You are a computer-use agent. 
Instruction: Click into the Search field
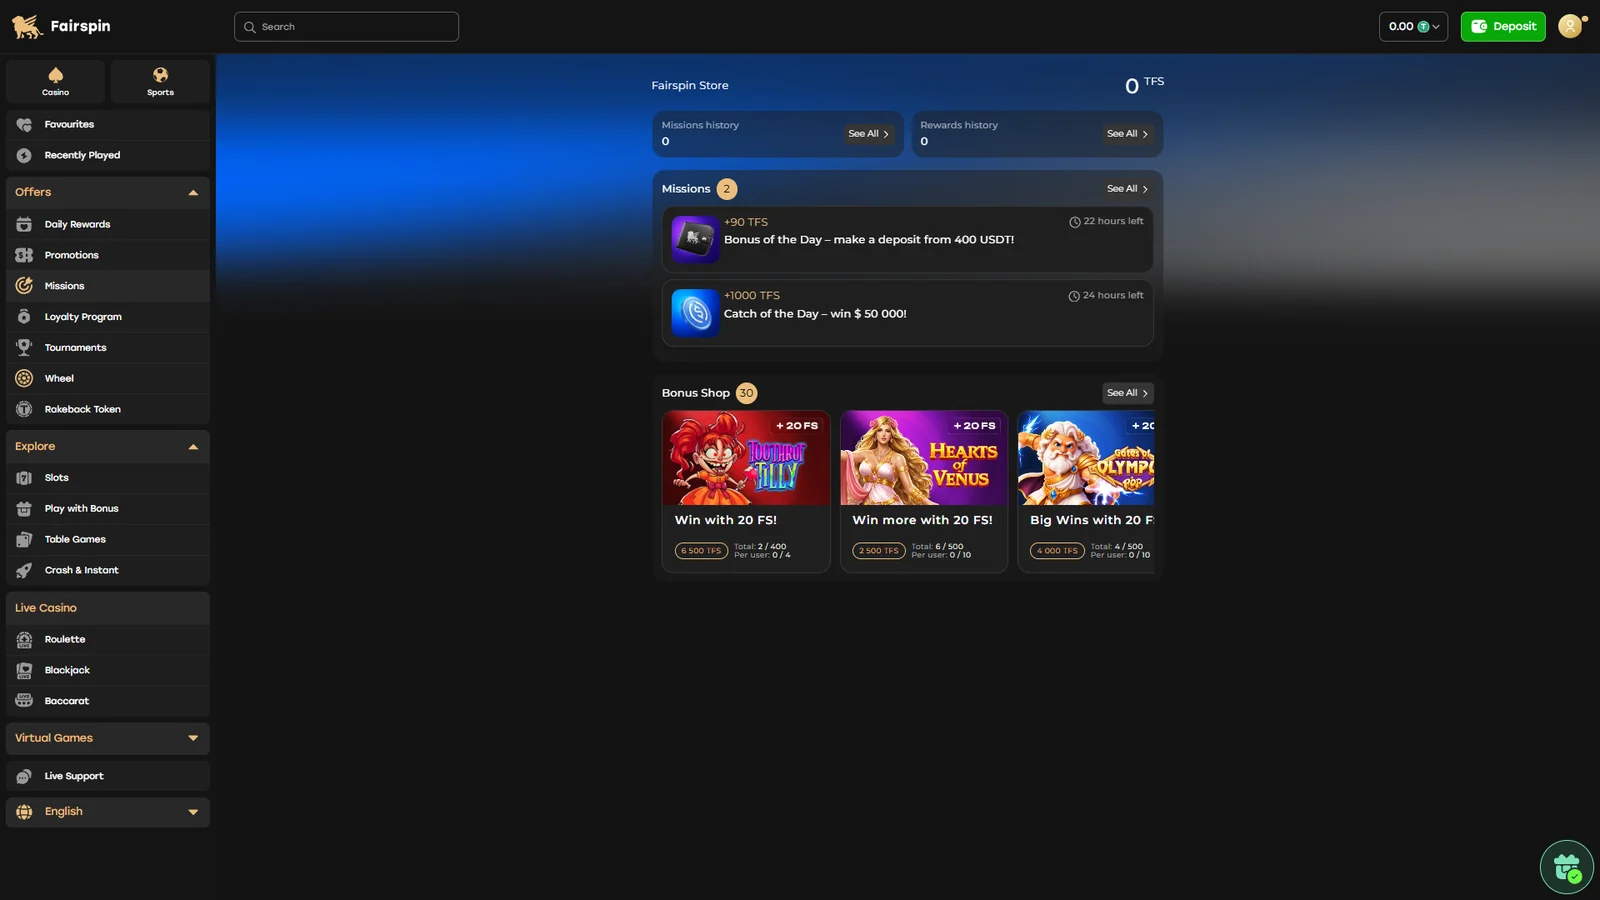tap(346, 27)
